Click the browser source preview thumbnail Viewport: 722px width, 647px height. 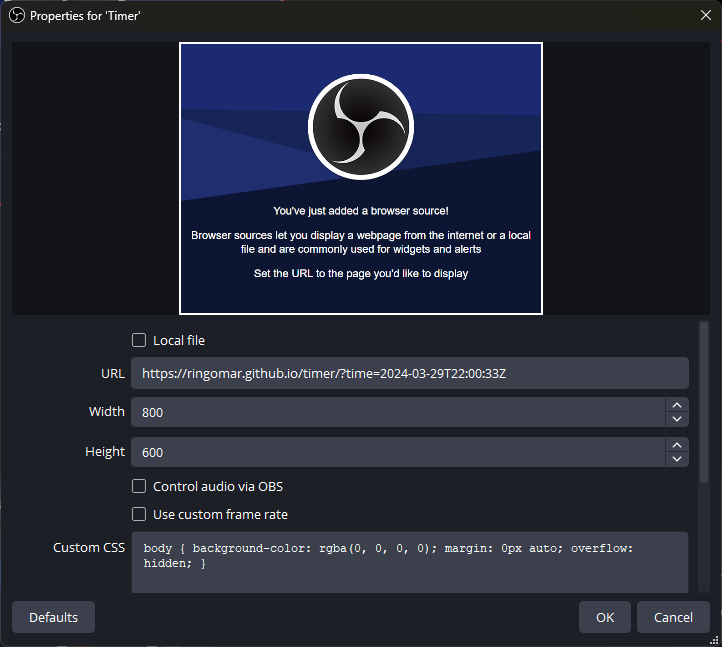361,179
